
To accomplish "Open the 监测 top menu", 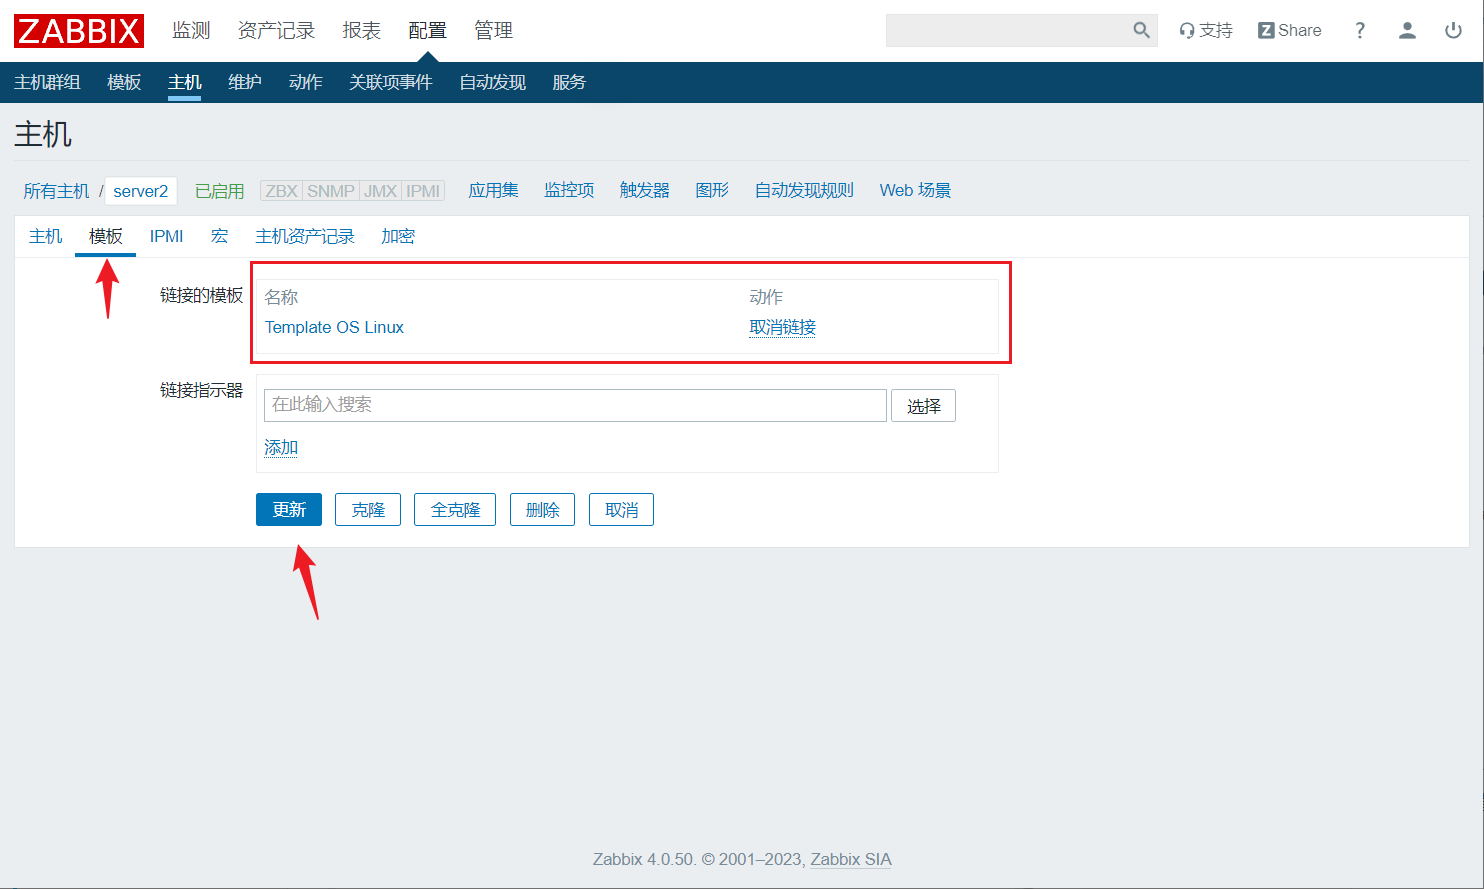I will tap(191, 30).
